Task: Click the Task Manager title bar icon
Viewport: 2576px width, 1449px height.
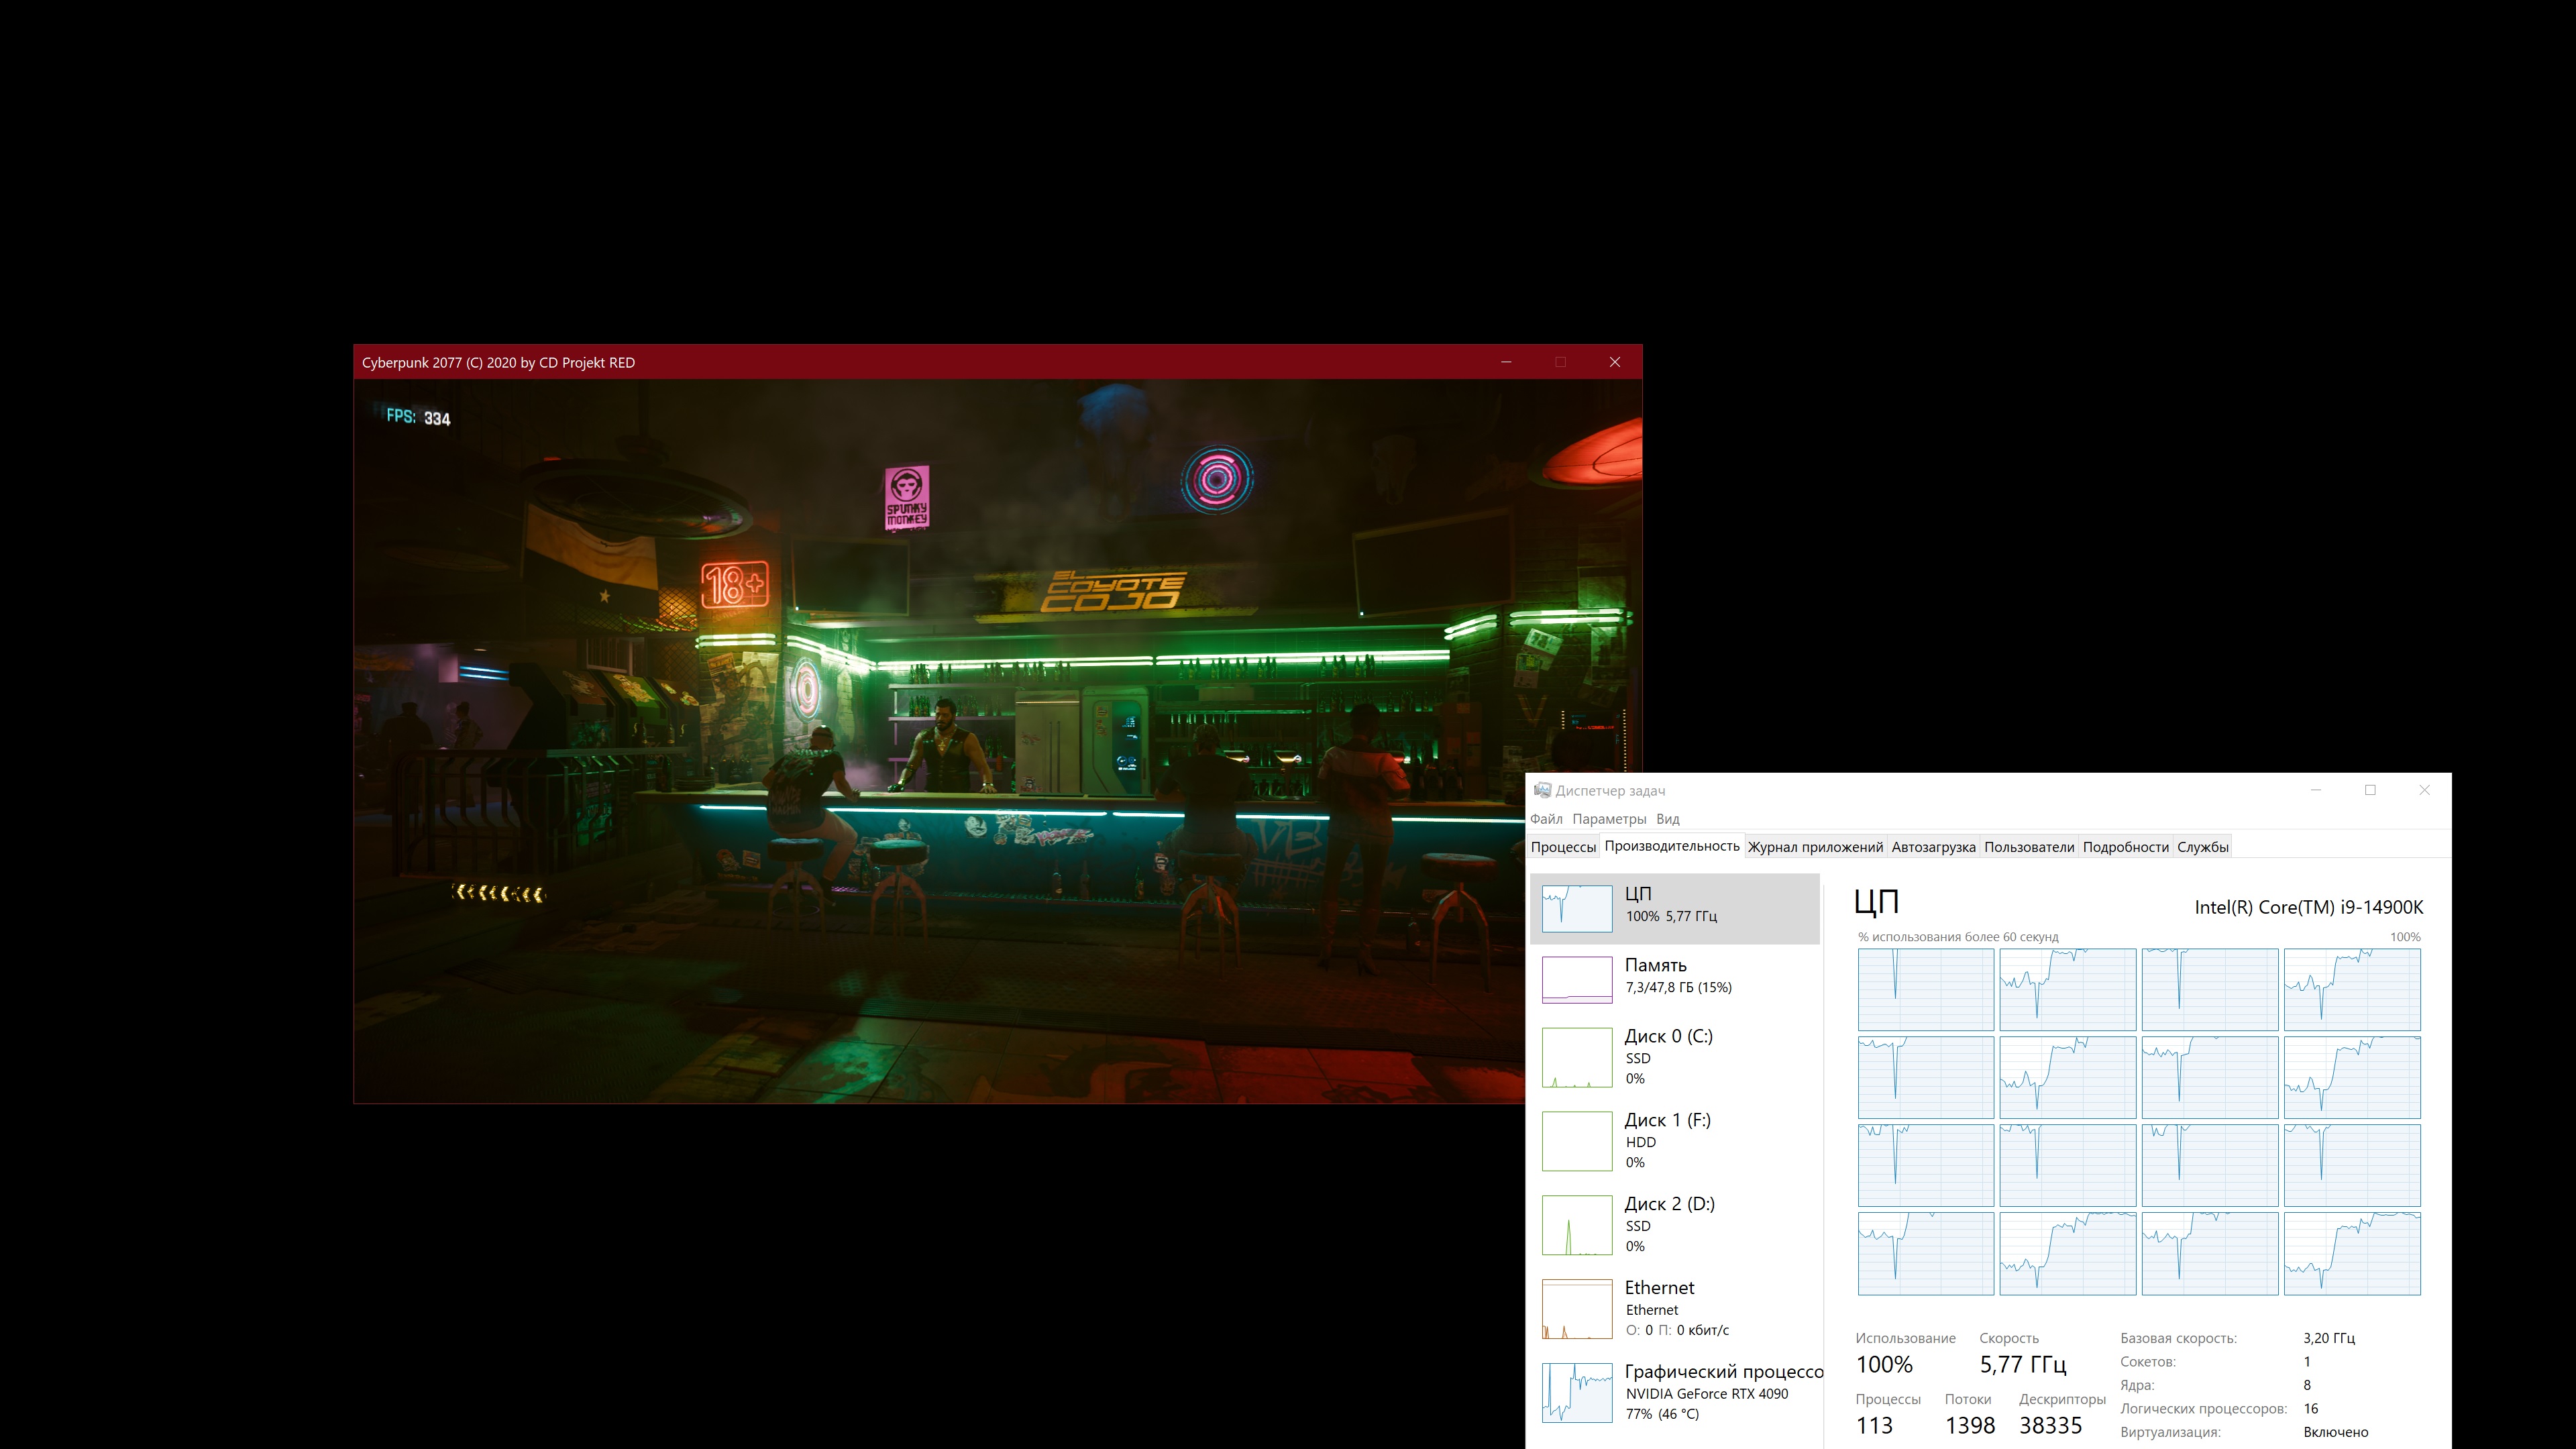Action: click(1542, 791)
